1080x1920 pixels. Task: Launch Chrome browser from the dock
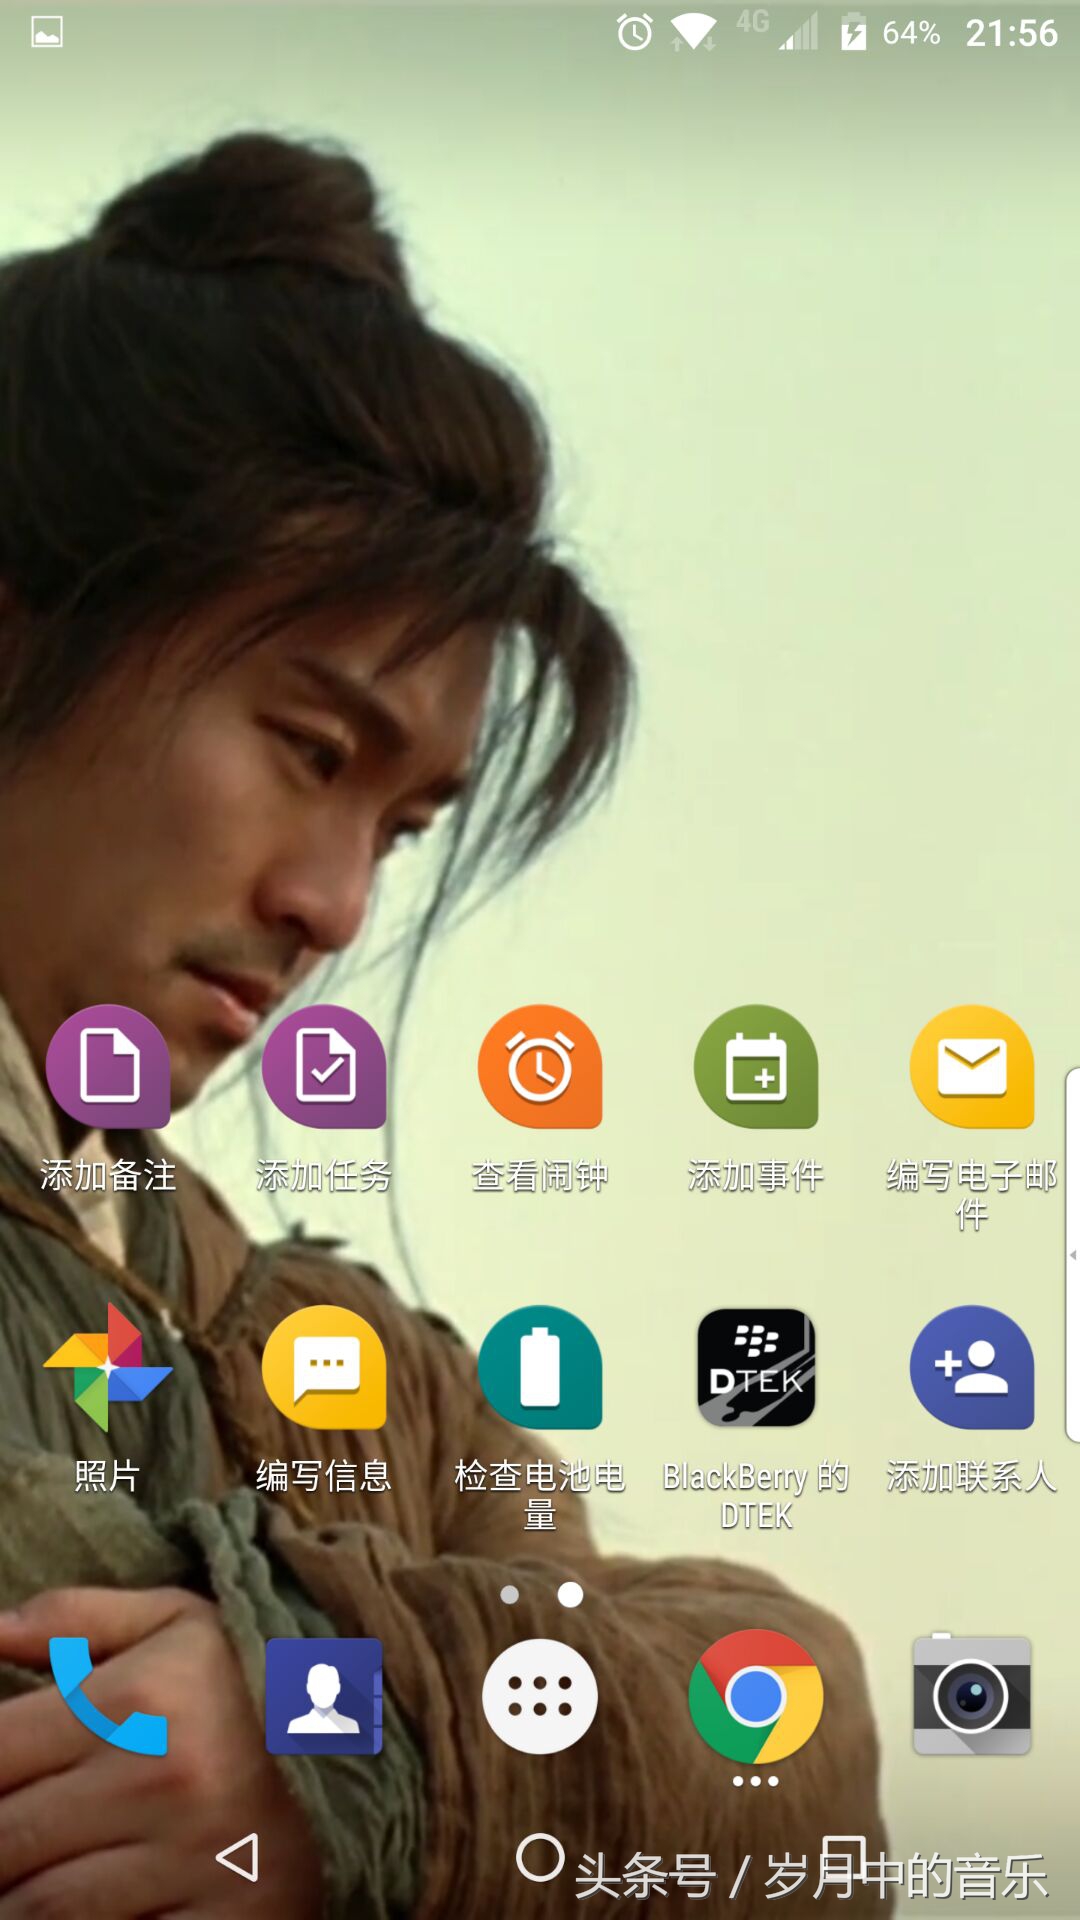[x=756, y=1696]
